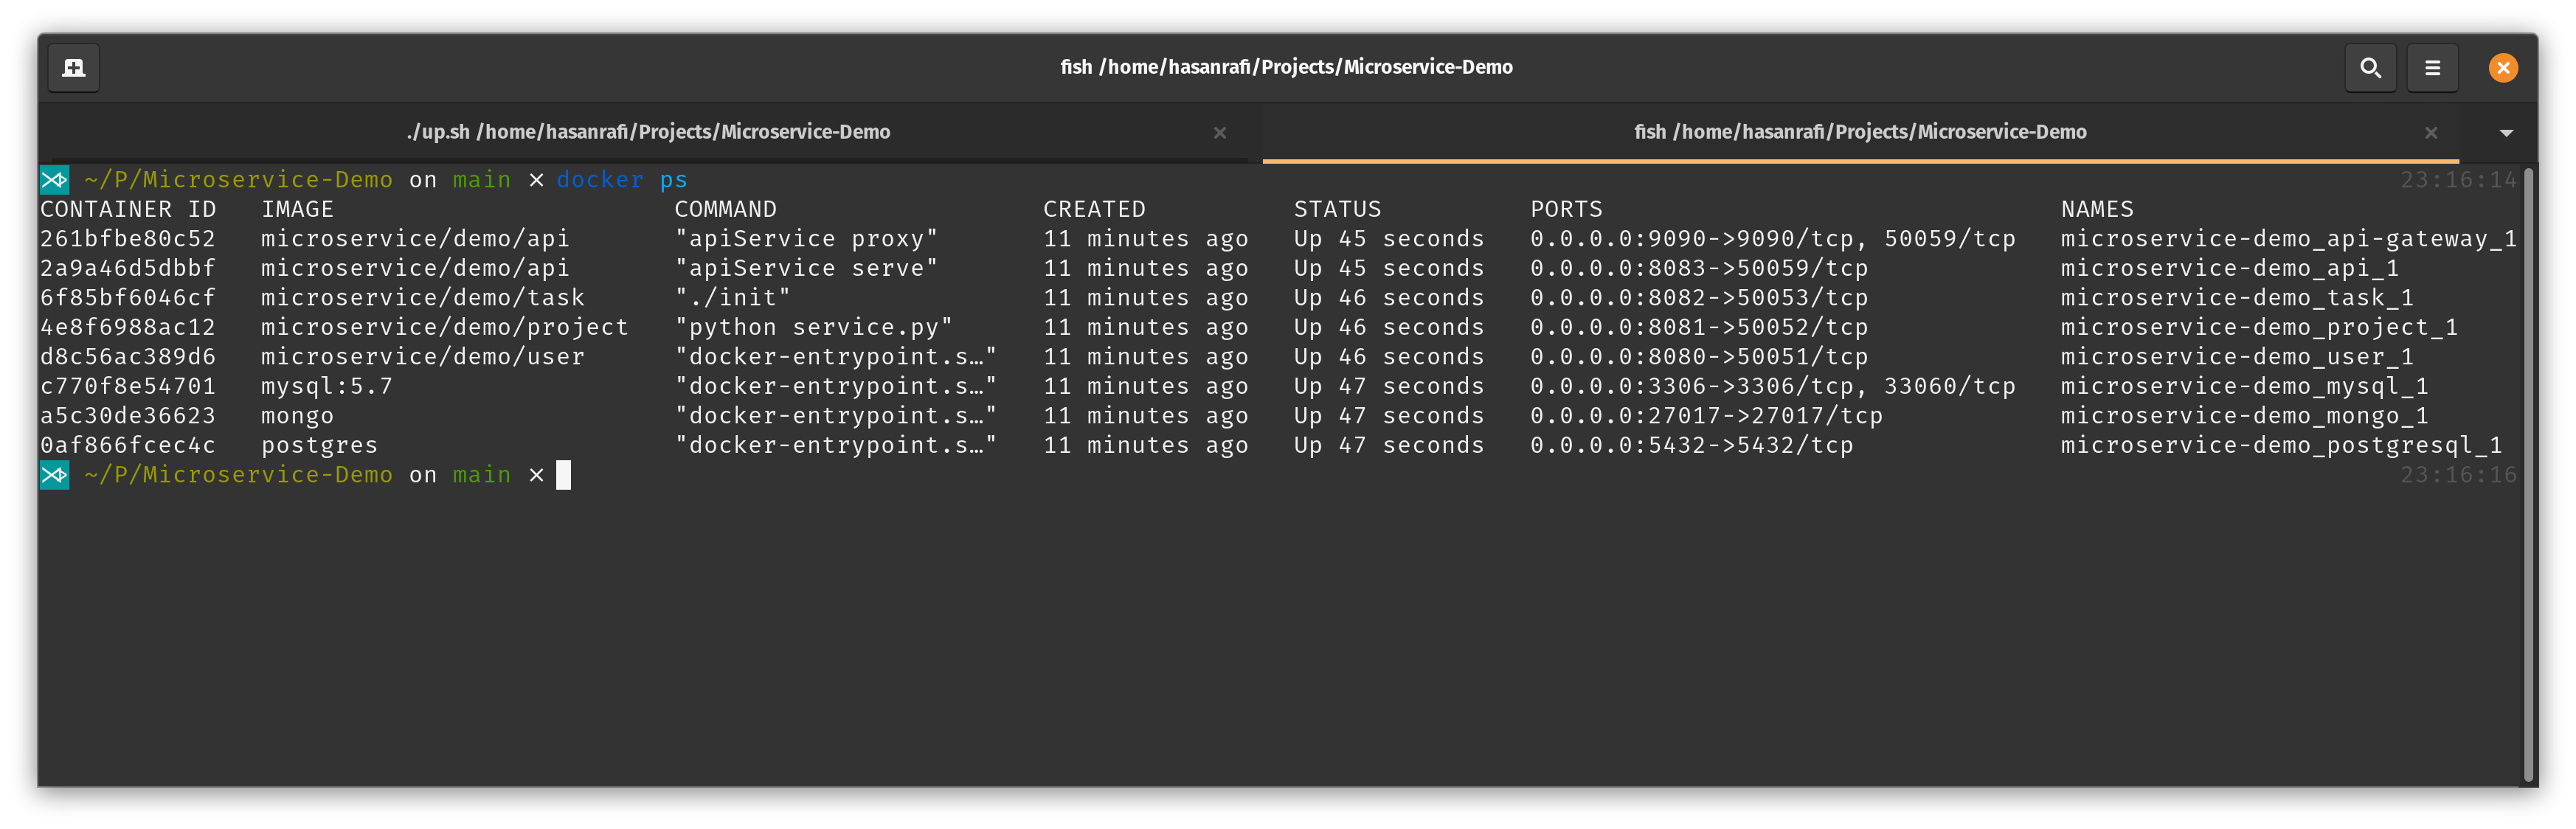The height and width of the screenshot is (829, 2576).
Task: Click the 23:16:14 timestamp
Action: tap(2457, 180)
